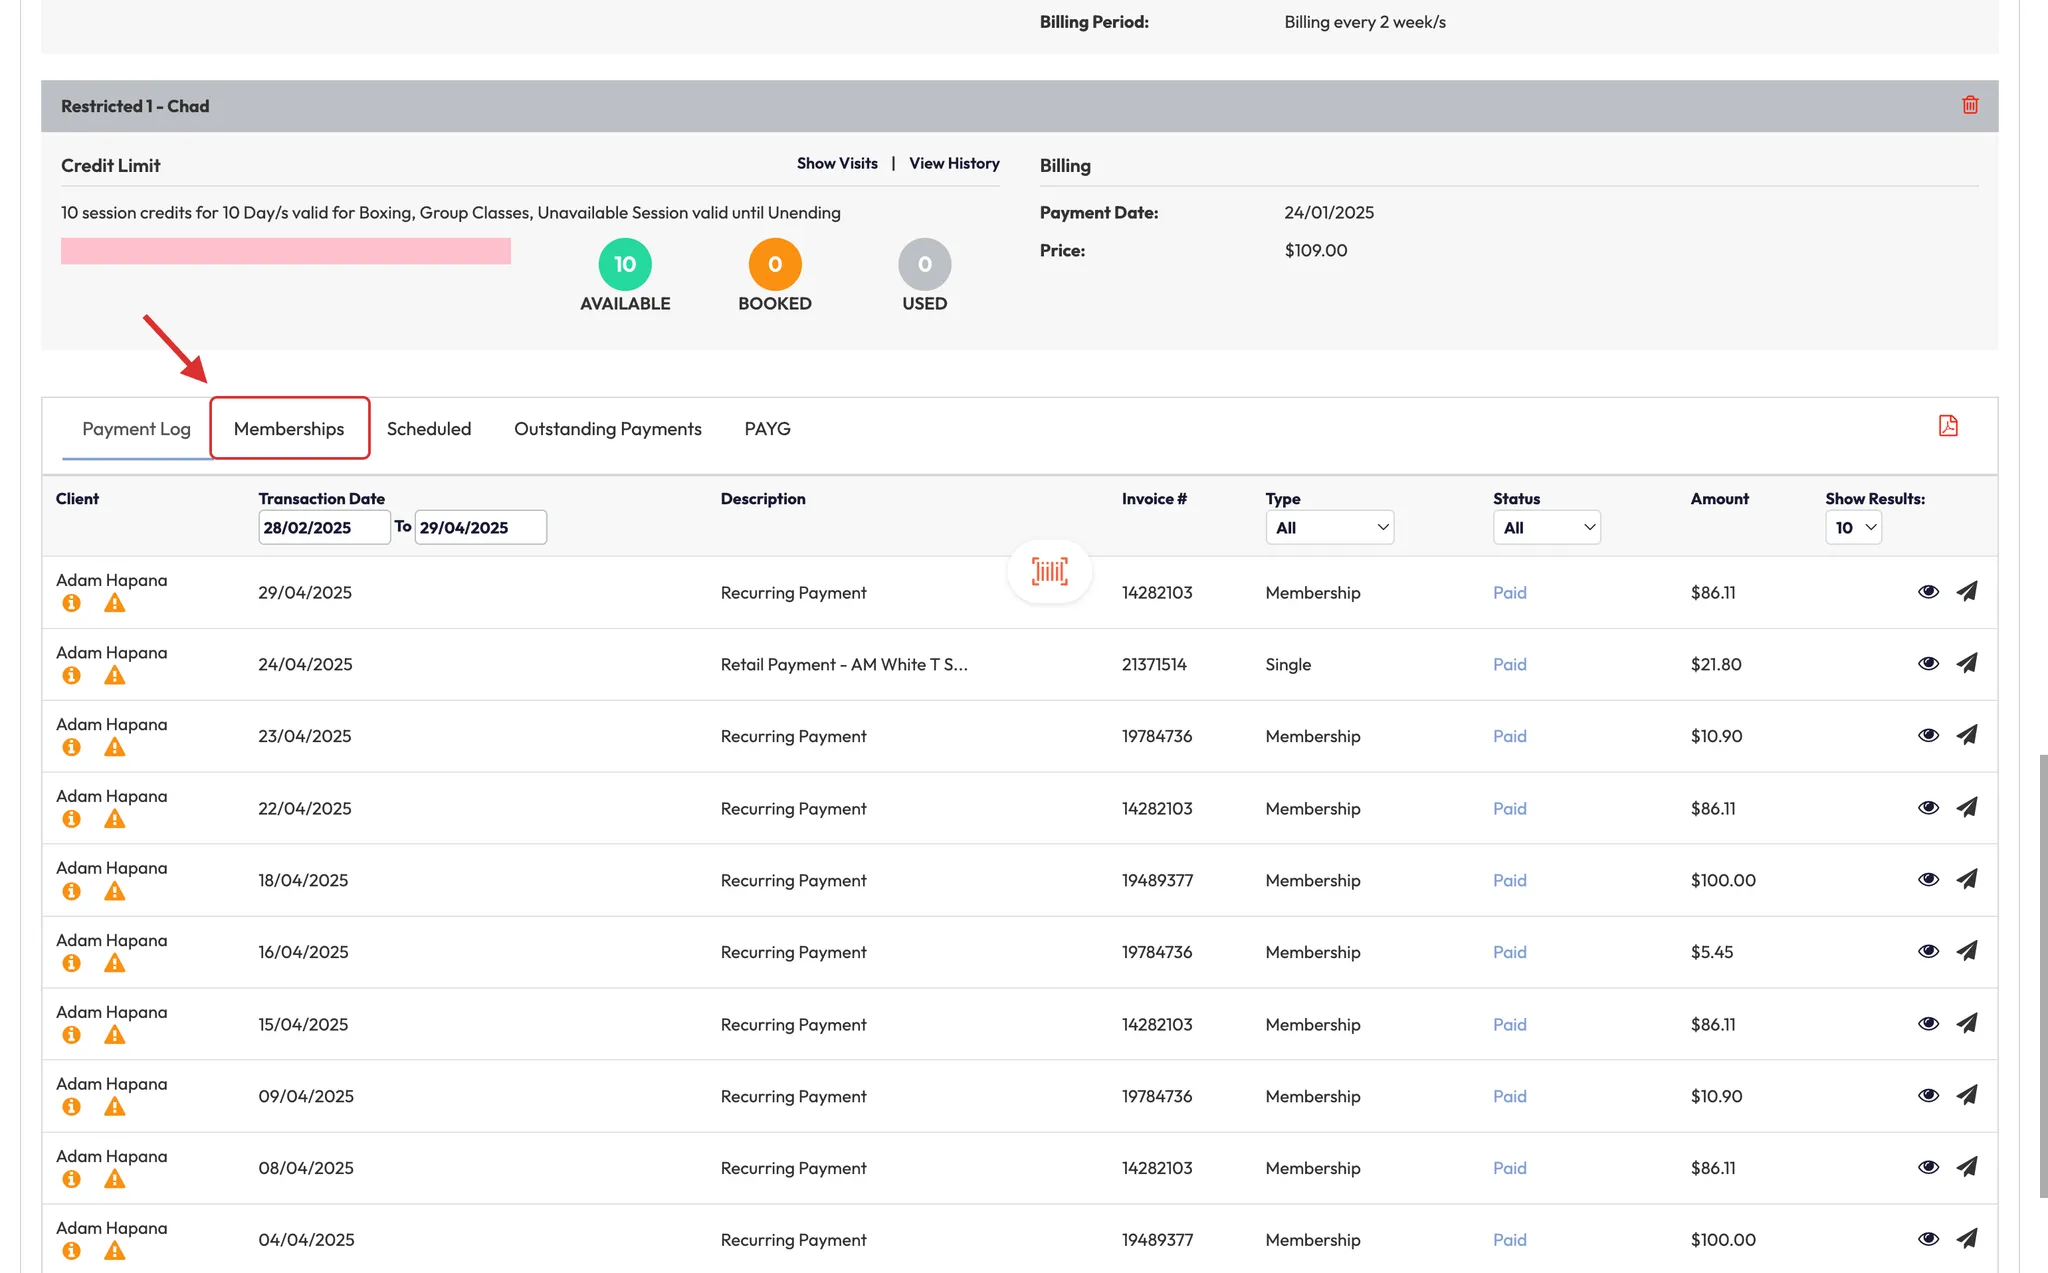The width and height of the screenshot is (2048, 1273).
Task: Click the info icon under the 23/04/2025 row client name
Action: (x=71, y=747)
